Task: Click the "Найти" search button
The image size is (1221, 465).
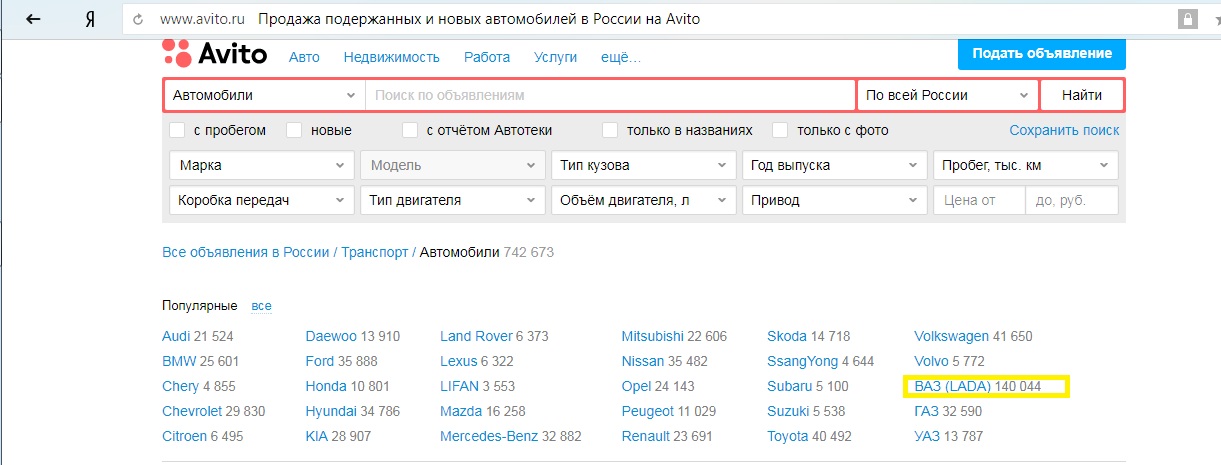Action: pyautogui.click(x=1082, y=95)
